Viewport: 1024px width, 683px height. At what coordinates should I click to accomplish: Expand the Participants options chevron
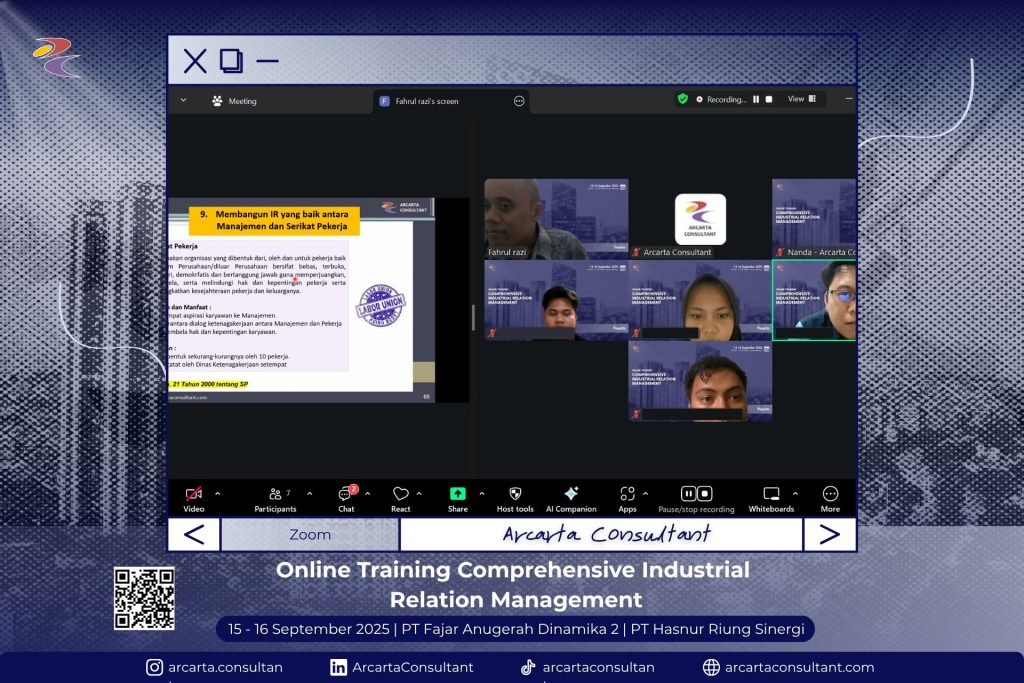[x=309, y=493]
